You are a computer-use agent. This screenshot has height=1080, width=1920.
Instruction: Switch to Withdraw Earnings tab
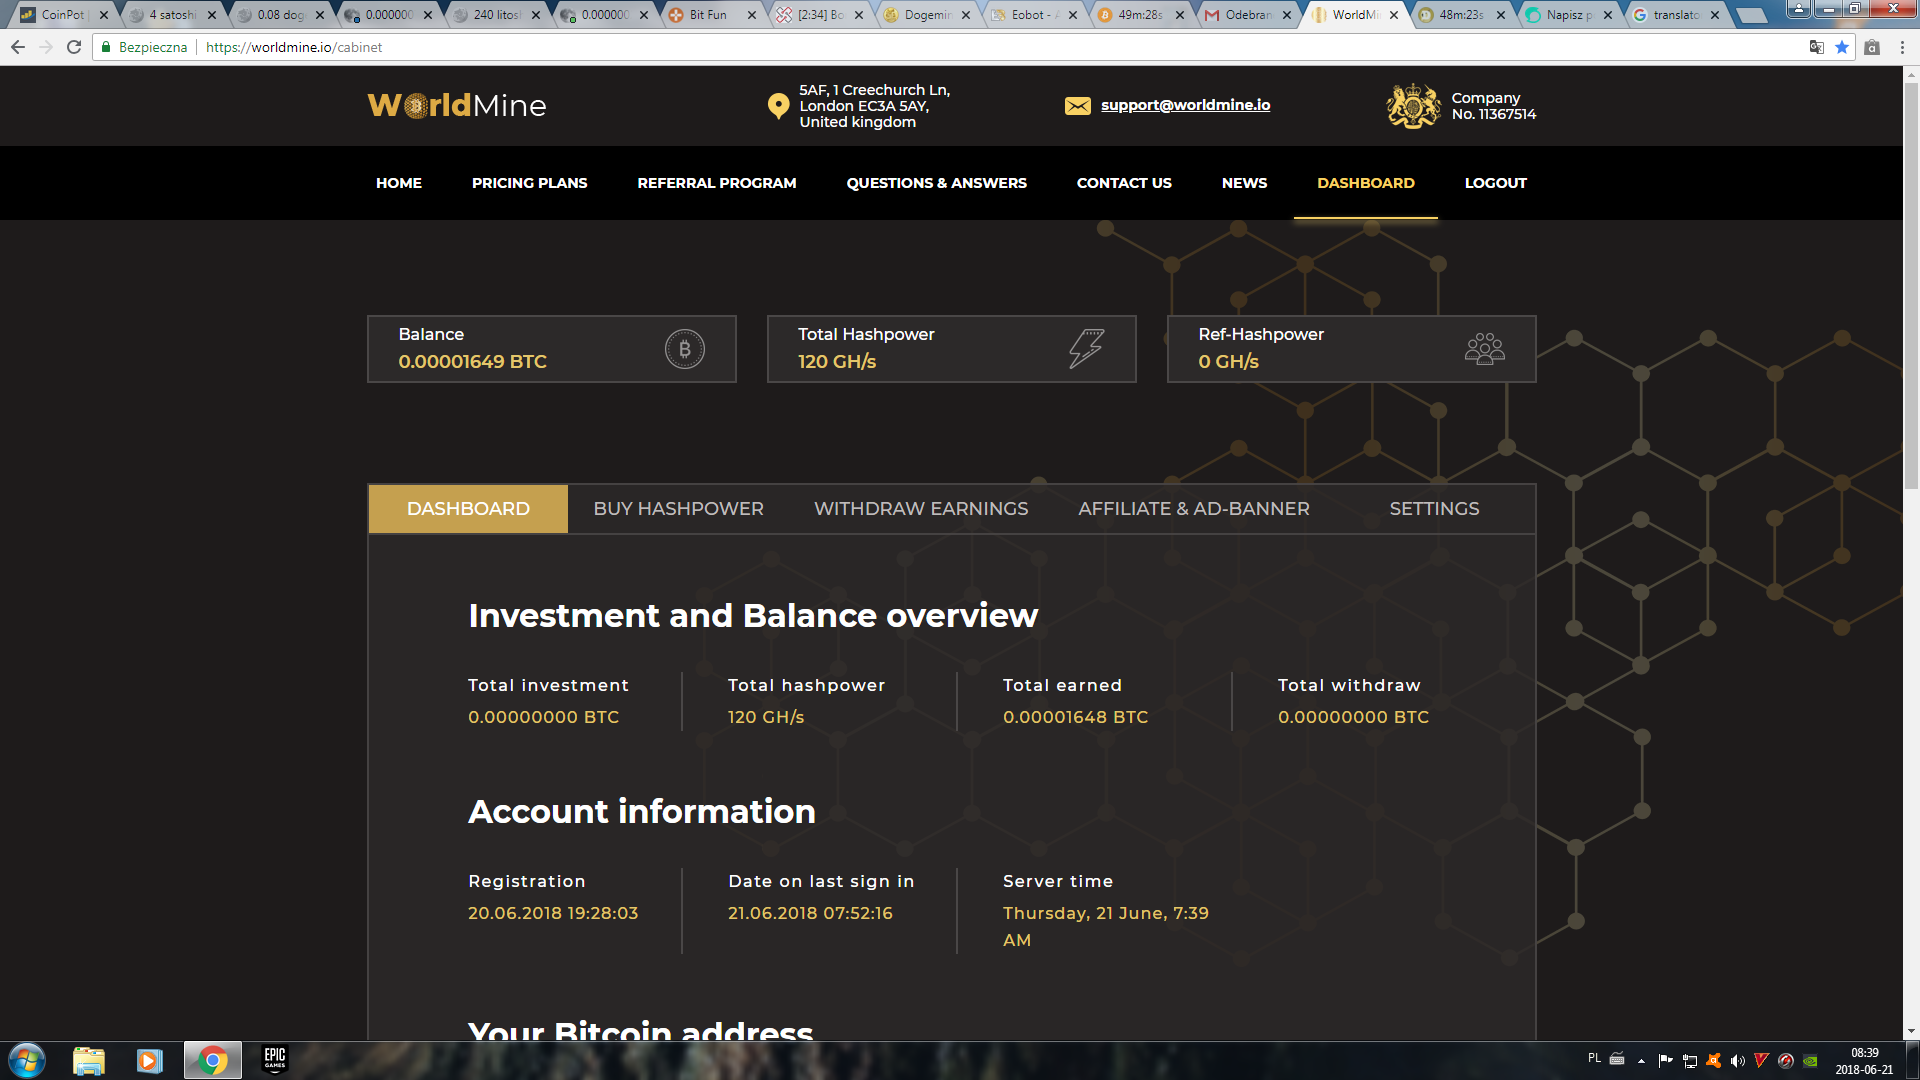coord(920,509)
